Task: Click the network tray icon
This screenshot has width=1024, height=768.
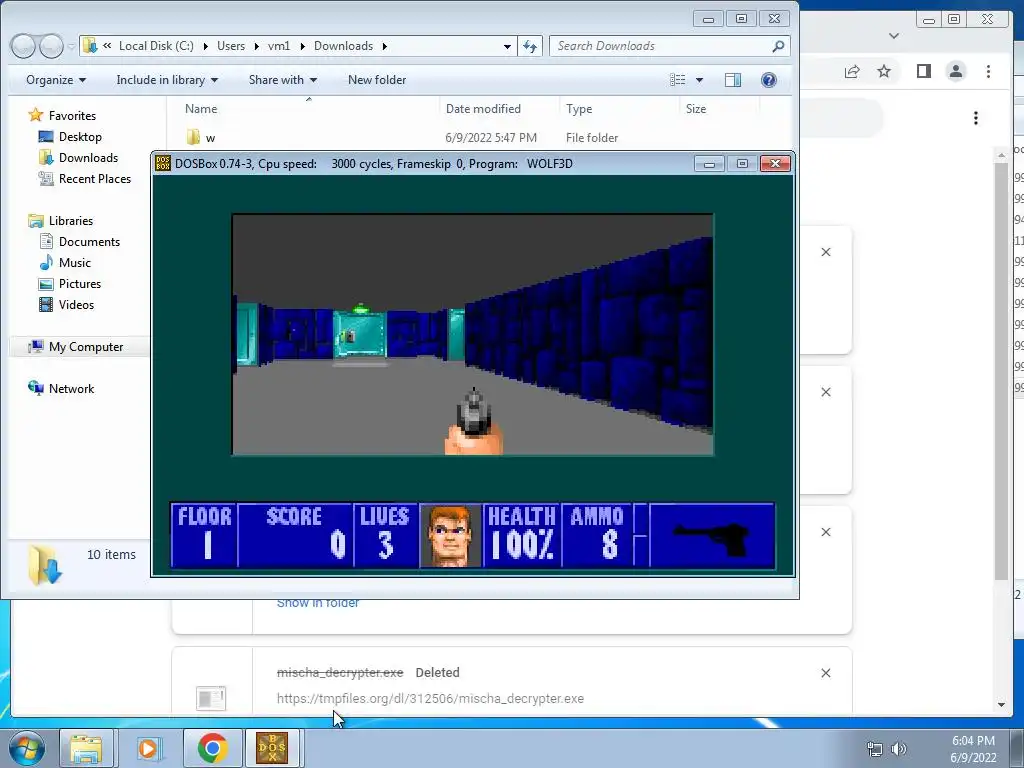Action: 874,749
